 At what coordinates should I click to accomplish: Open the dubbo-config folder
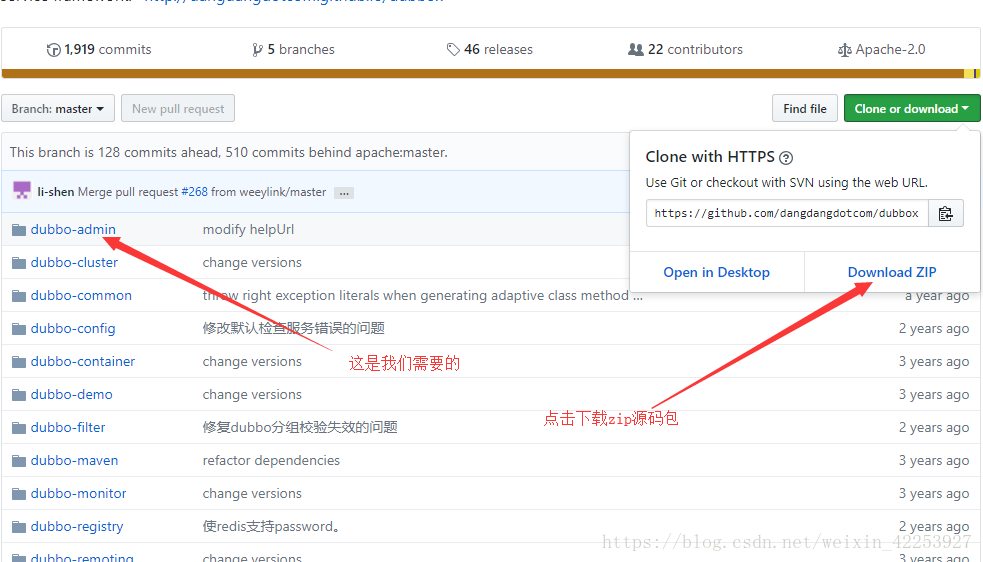73,329
